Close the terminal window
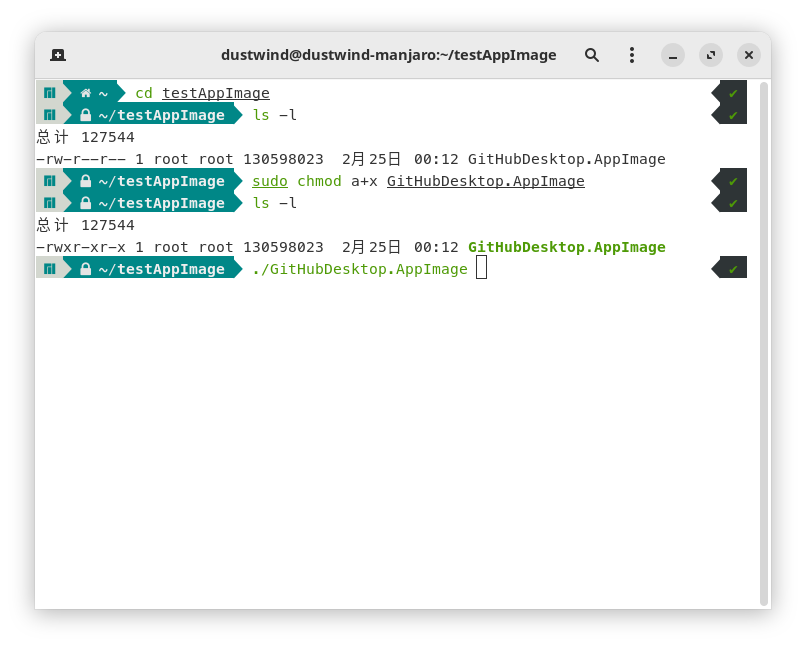The height and width of the screenshot is (647, 806). coord(749,55)
